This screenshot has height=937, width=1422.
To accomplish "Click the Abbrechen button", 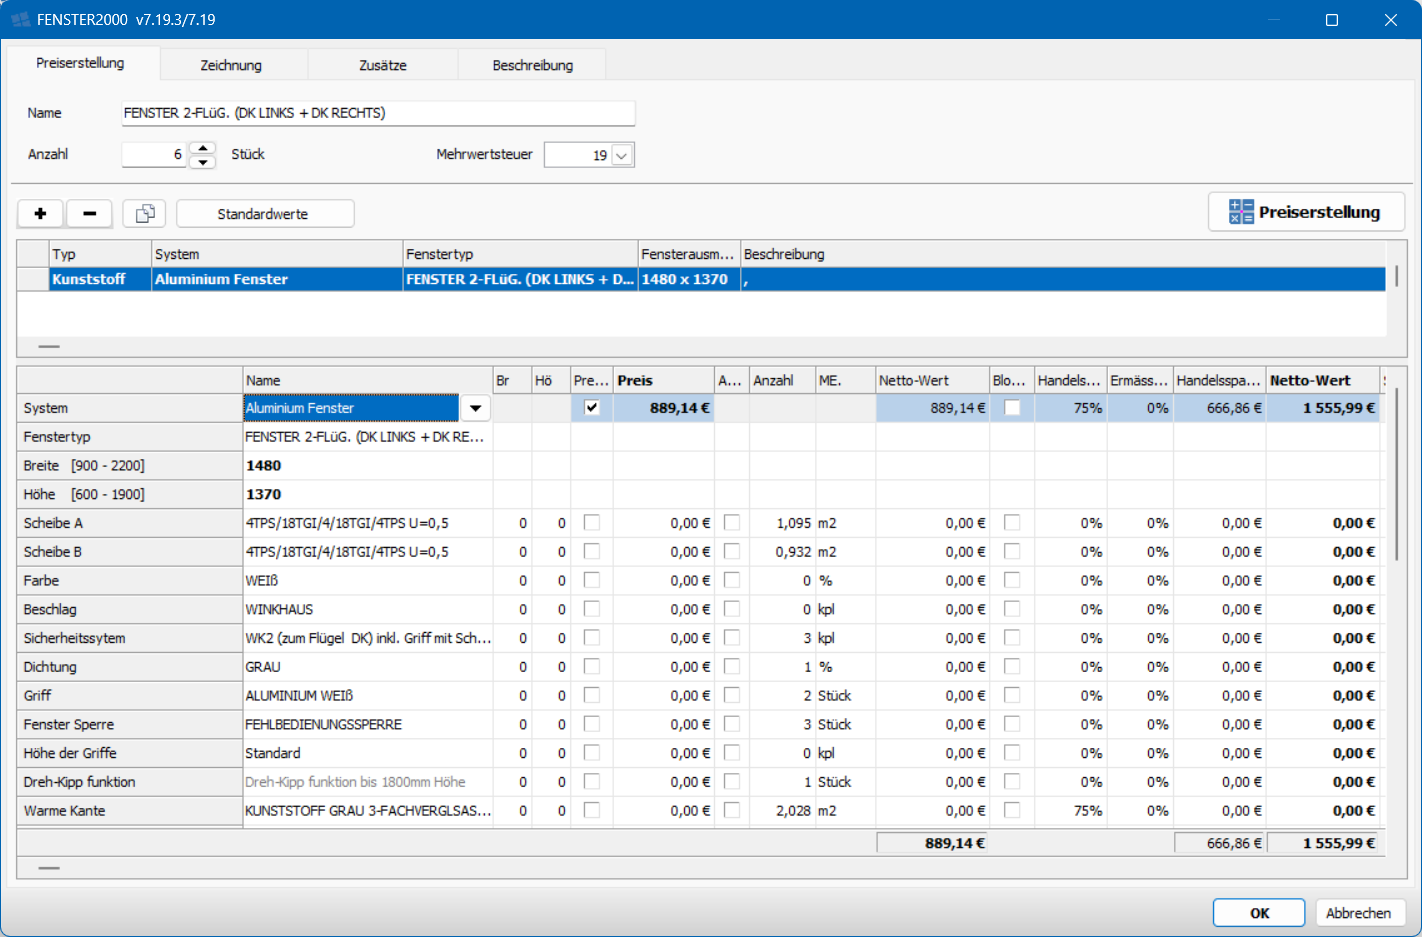I will 1358,913.
